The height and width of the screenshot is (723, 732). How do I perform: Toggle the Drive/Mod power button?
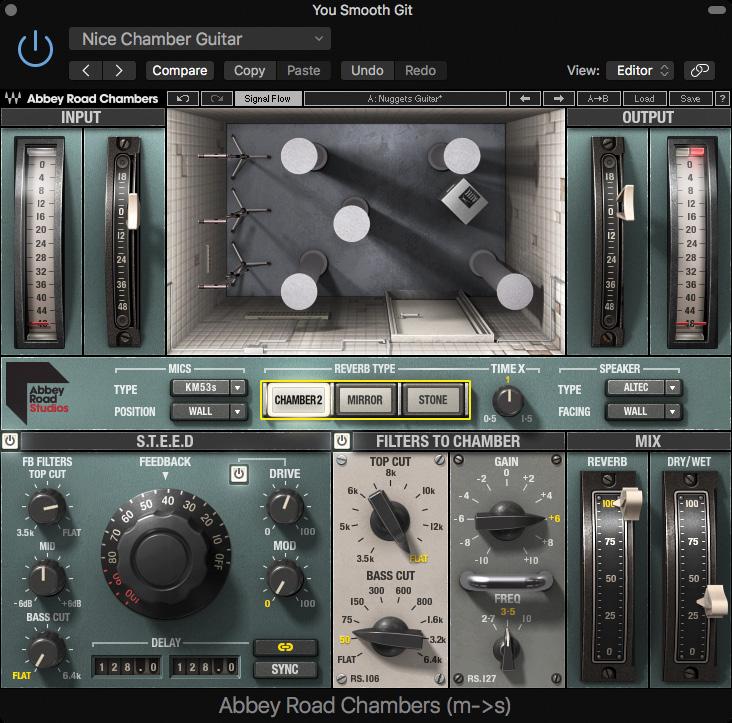point(239,474)
